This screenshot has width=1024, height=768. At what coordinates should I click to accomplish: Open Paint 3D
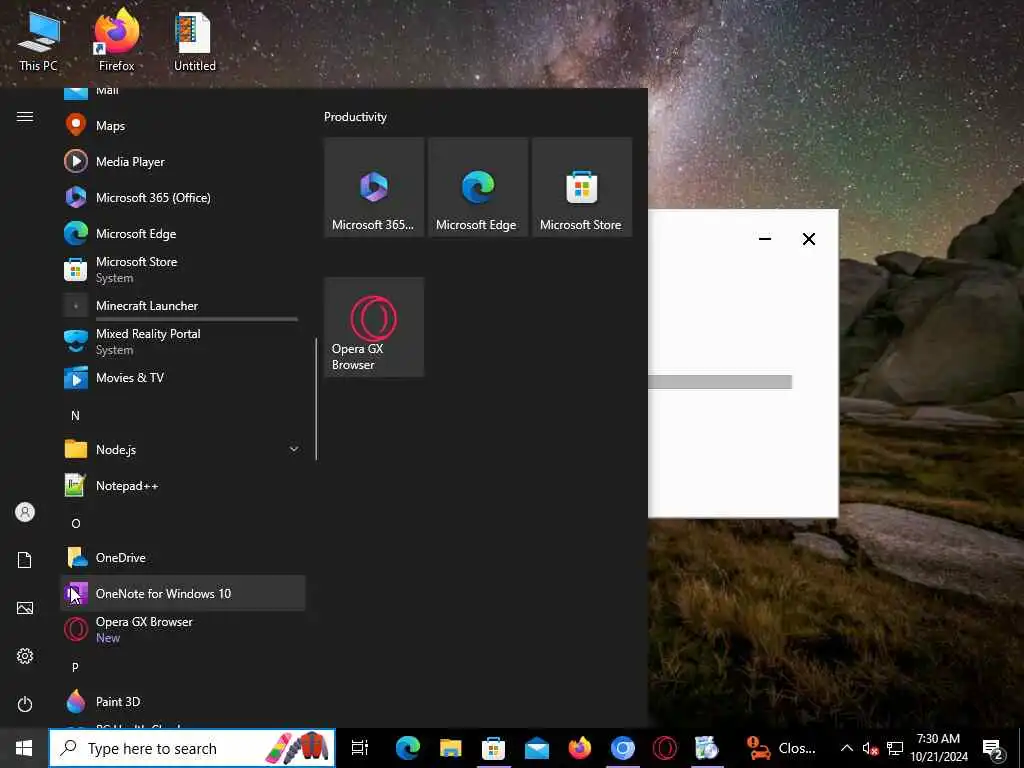pos(182,701)
